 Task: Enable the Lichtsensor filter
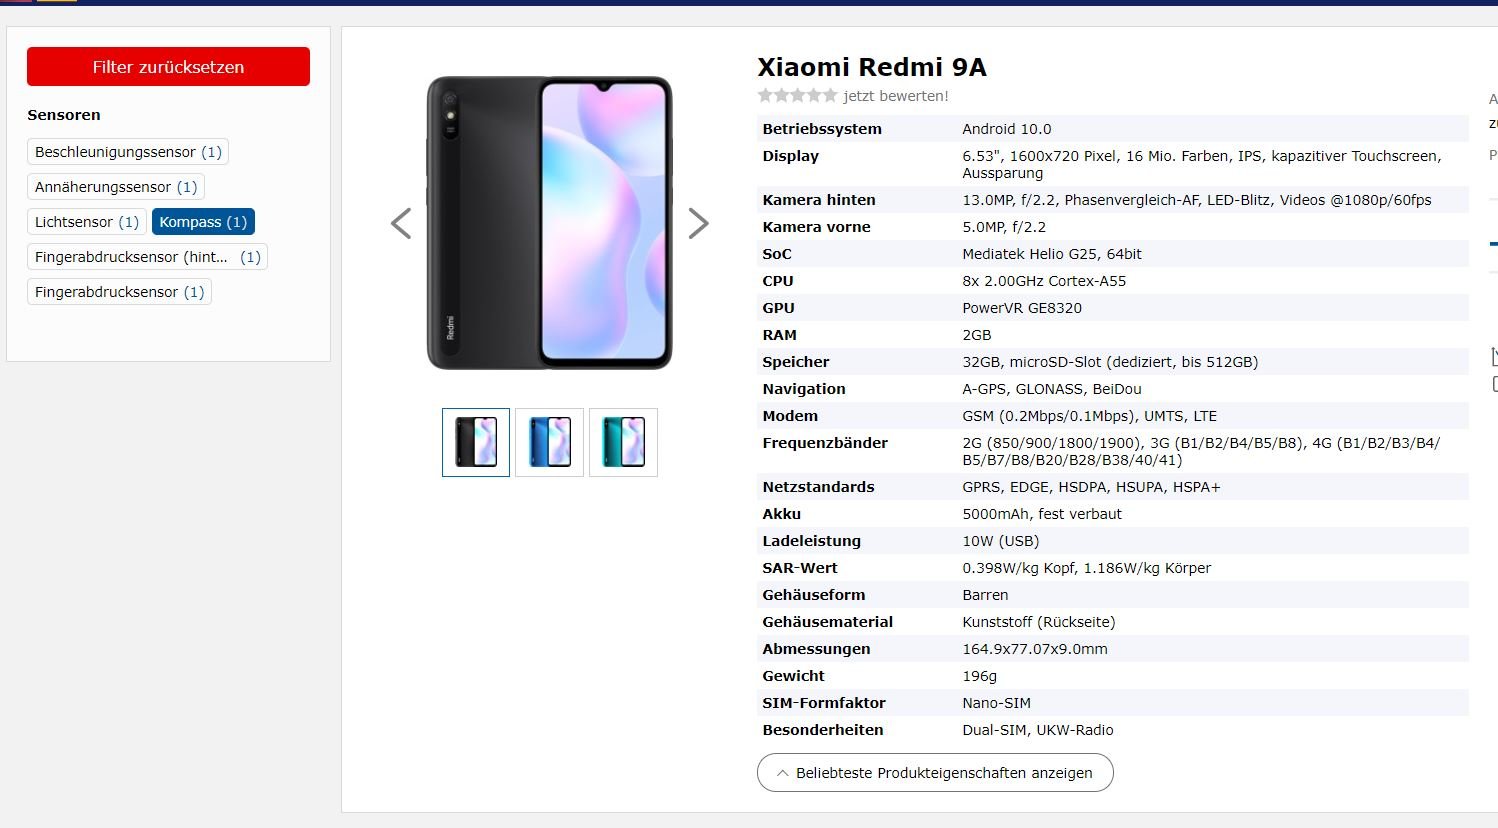[87, 222]
